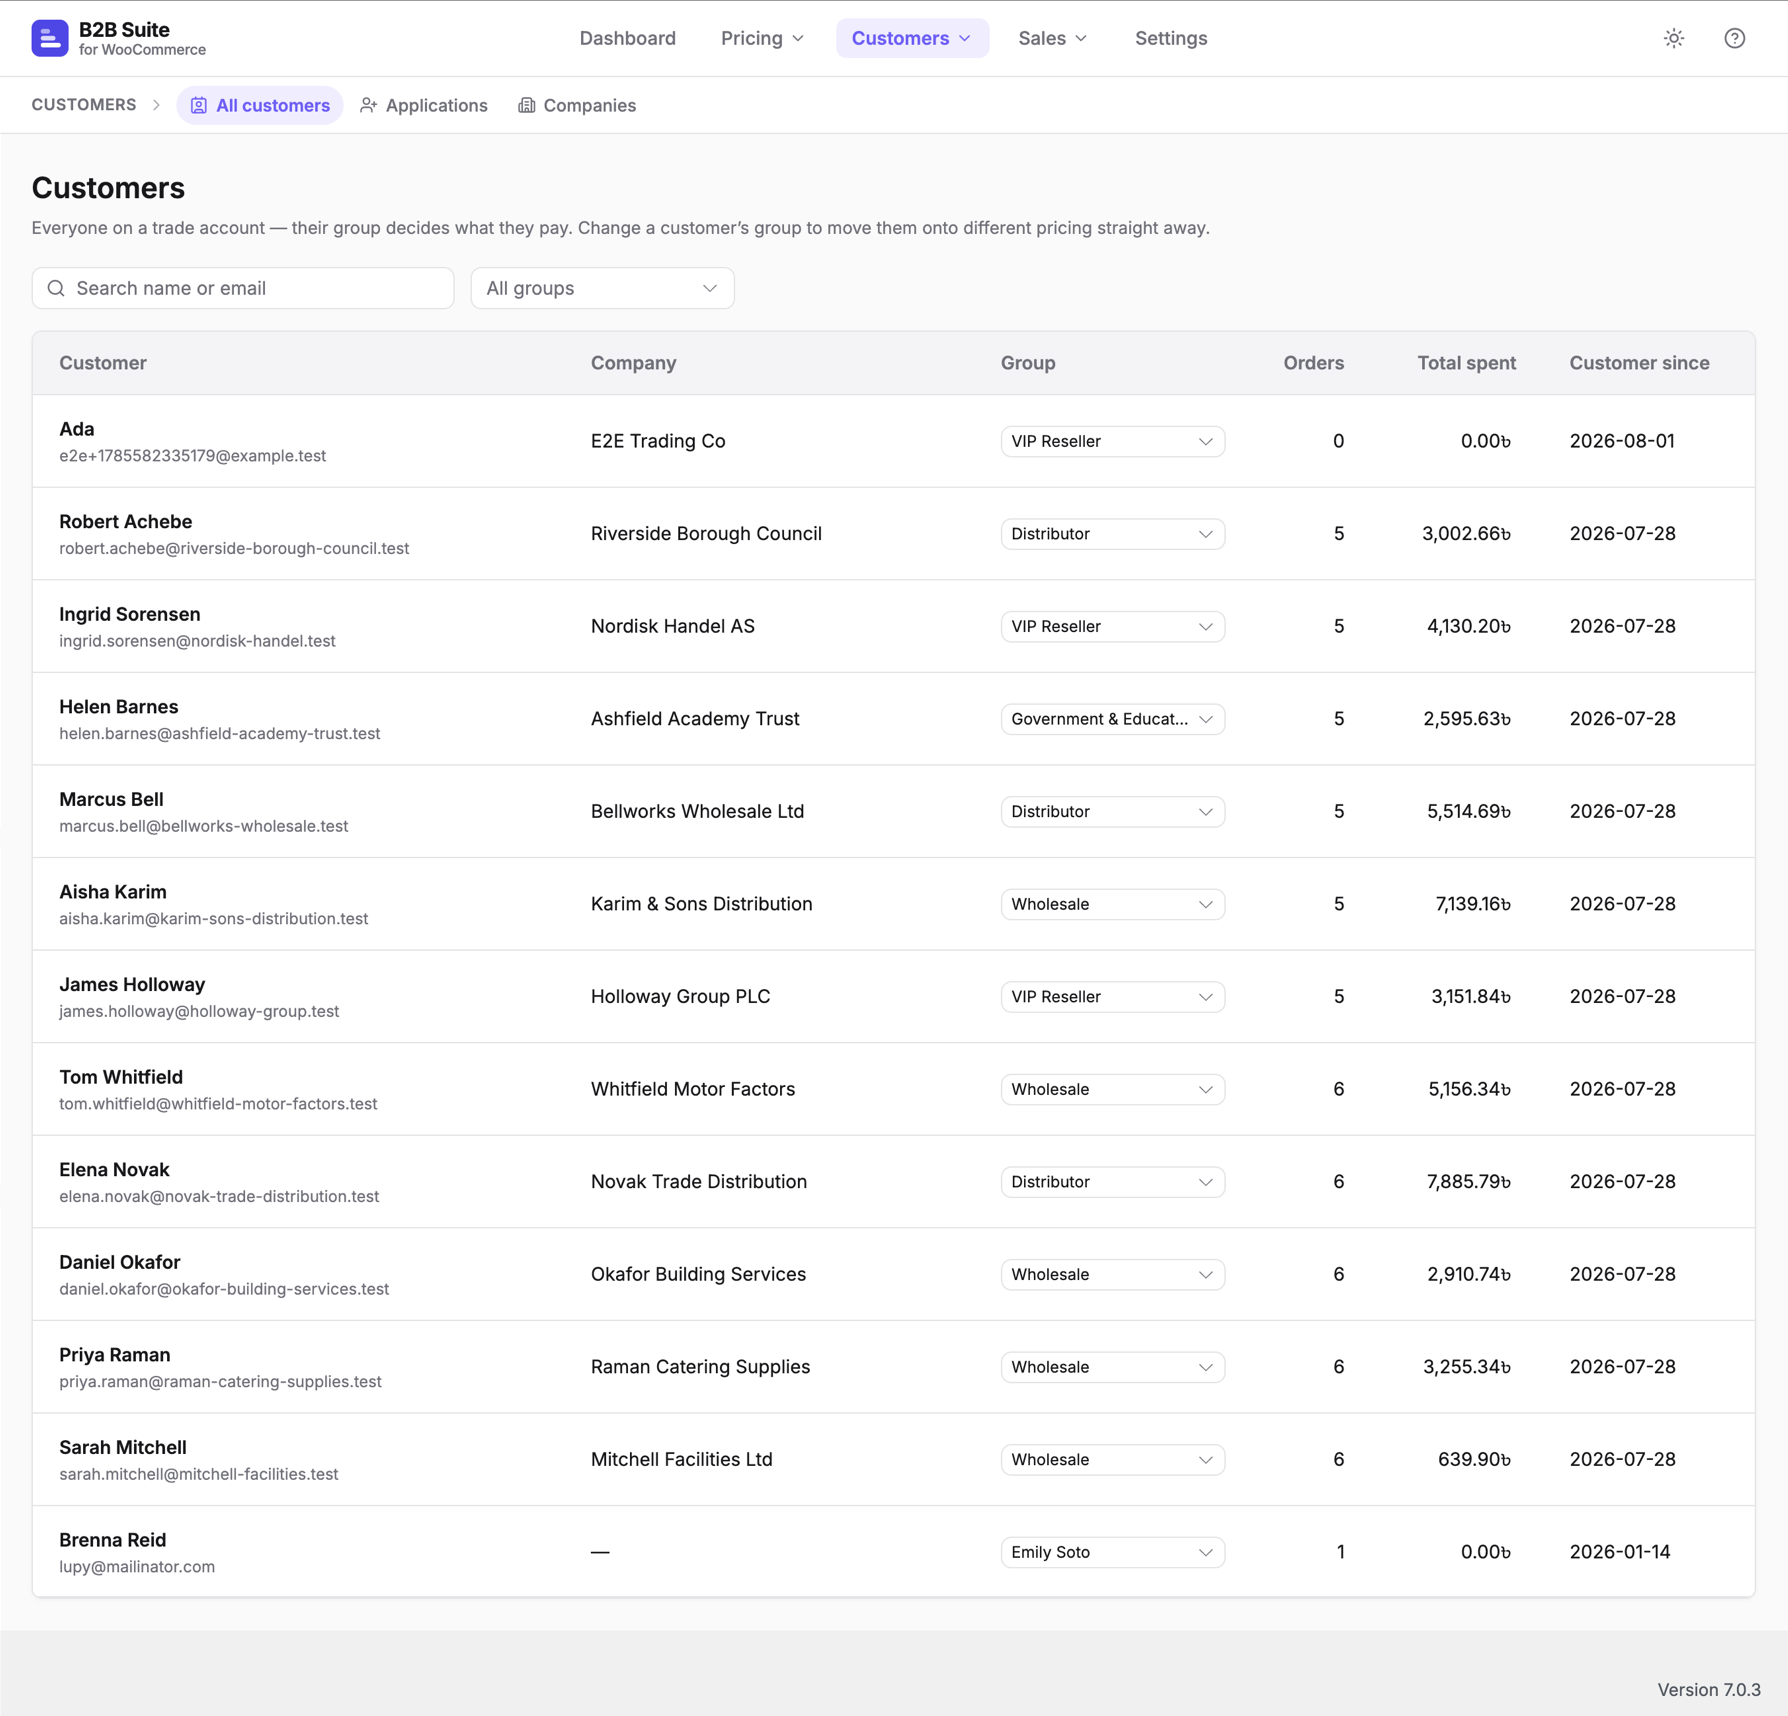The width and height of the screenshot is (1788, 1716).
Task: Click email priya.raman@raman-catering-supplies.test
Action: click(x=221, y=1382)
